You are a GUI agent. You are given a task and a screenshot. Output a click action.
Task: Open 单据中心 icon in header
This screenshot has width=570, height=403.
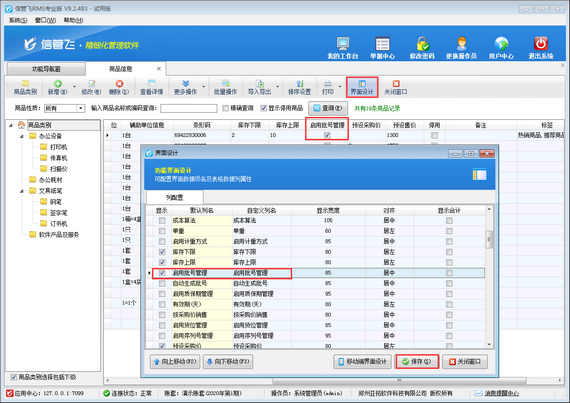[x=382, y=44]
